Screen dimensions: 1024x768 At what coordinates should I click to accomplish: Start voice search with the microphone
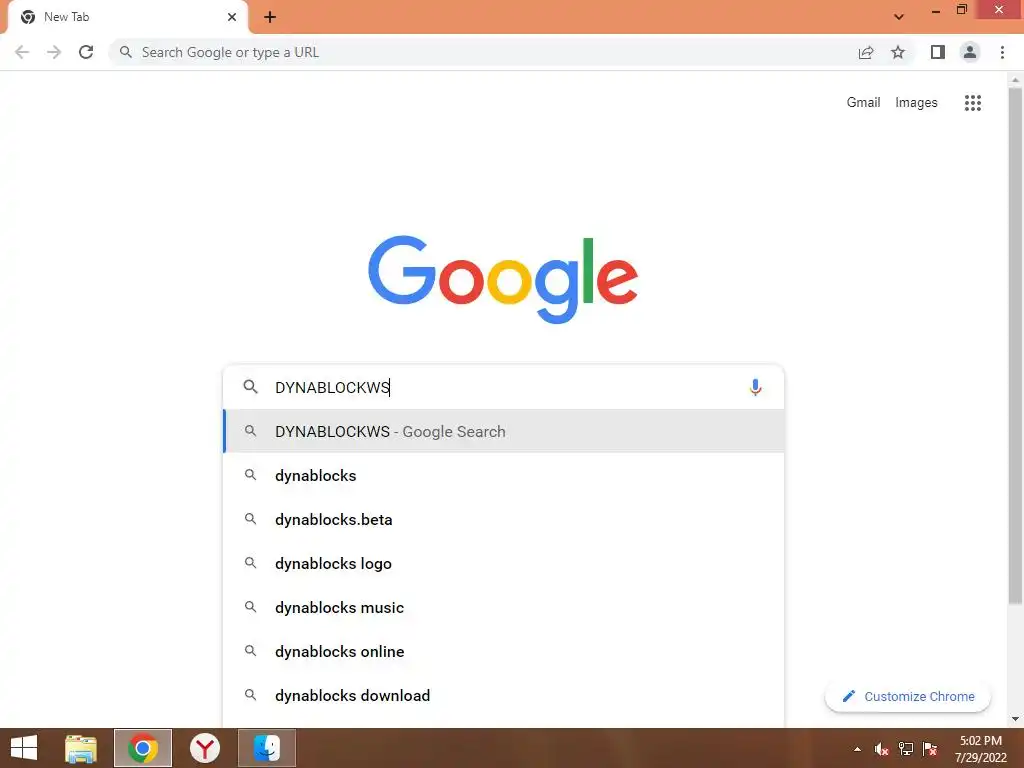pos(755,387)
